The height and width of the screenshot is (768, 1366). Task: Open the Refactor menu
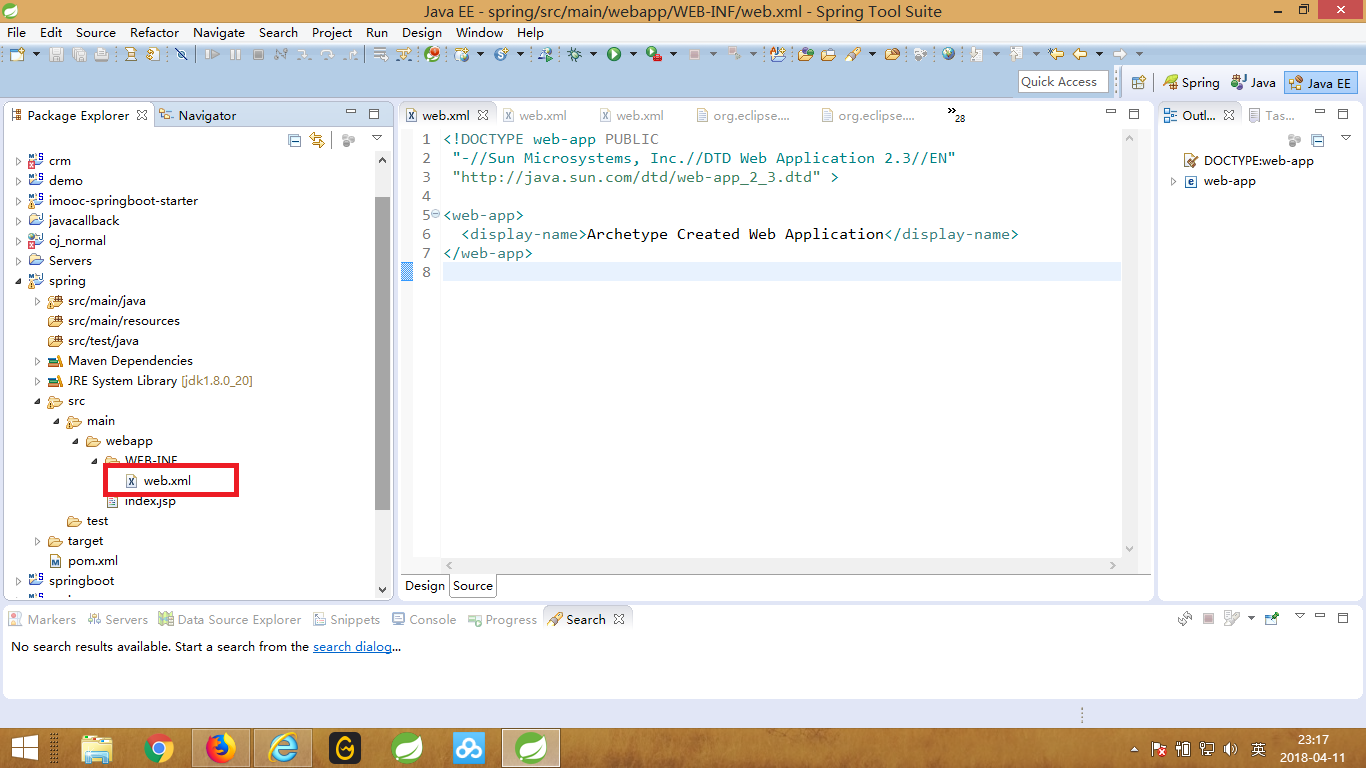[x=154, y=32]
